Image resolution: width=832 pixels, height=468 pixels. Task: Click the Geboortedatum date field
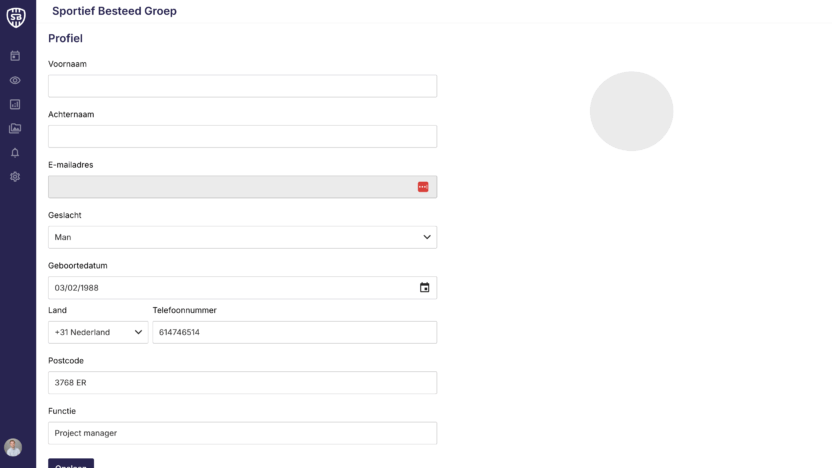point(230,288)
